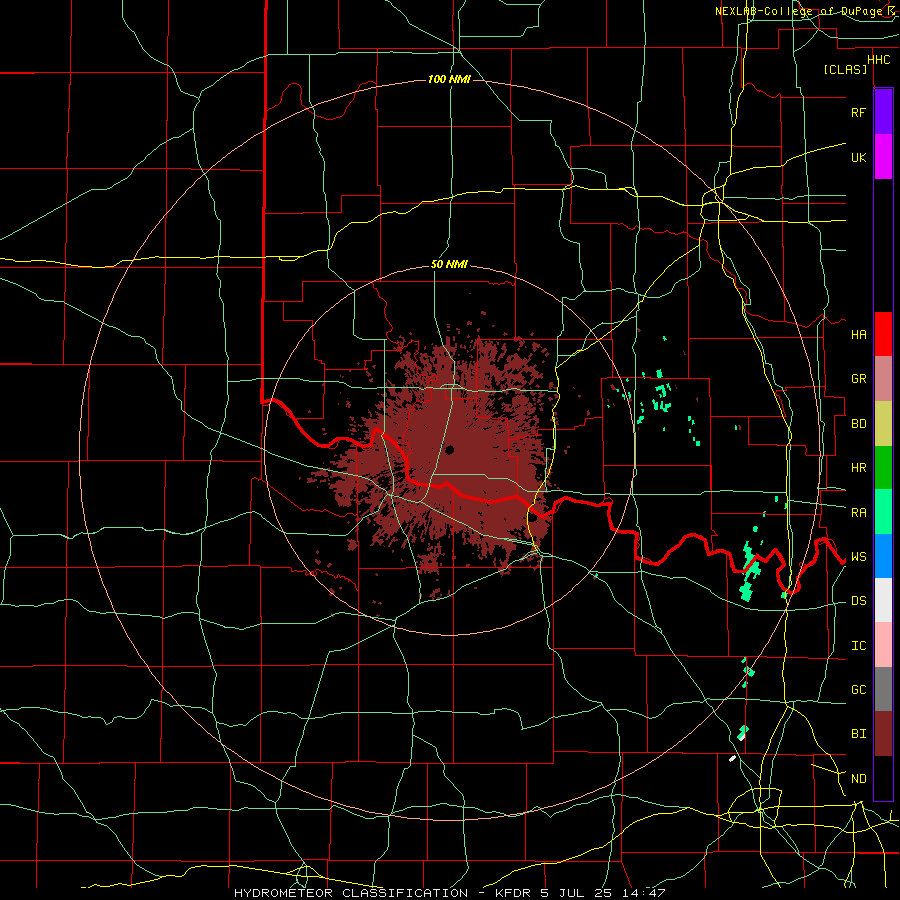
Task: Click the WS blue legend swatch
Action: click(x=883, y=556)
